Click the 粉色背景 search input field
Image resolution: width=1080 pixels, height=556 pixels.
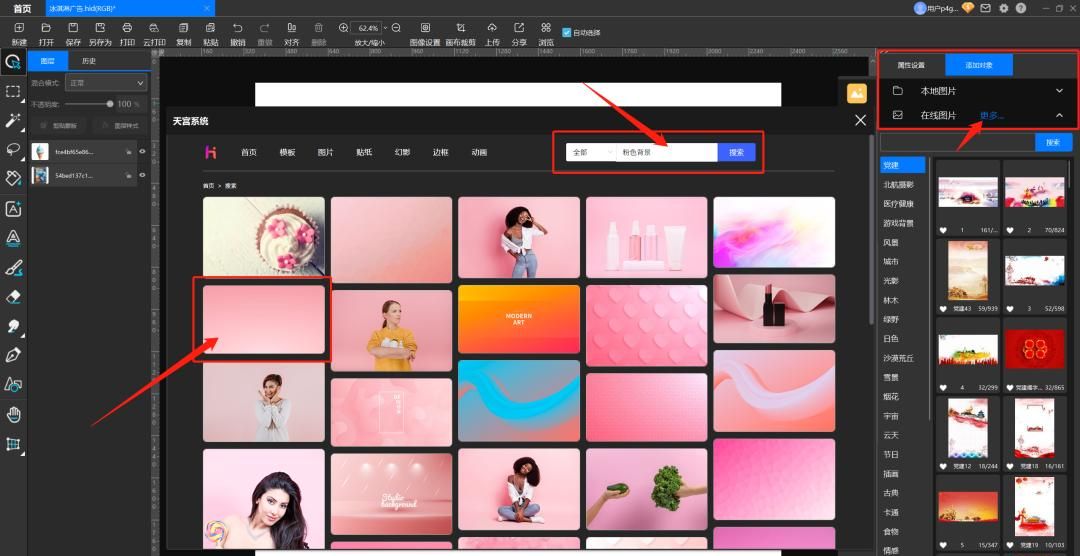(x=666, y=152)
